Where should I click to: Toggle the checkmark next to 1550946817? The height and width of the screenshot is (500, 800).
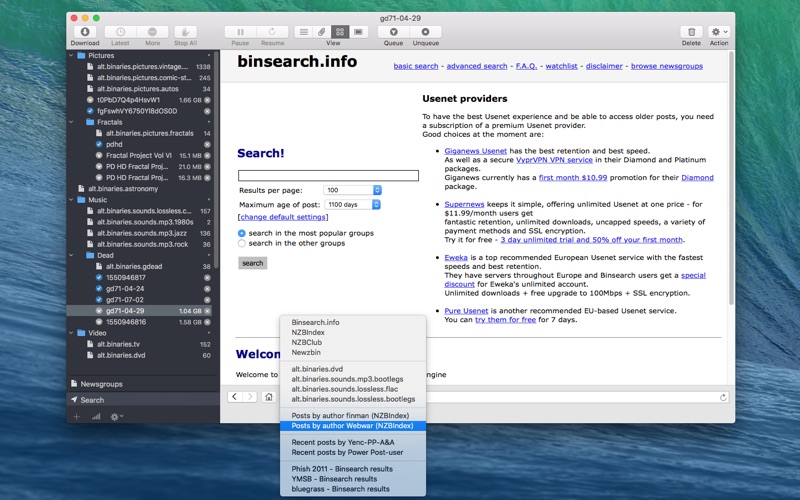(x=99, y=278)
